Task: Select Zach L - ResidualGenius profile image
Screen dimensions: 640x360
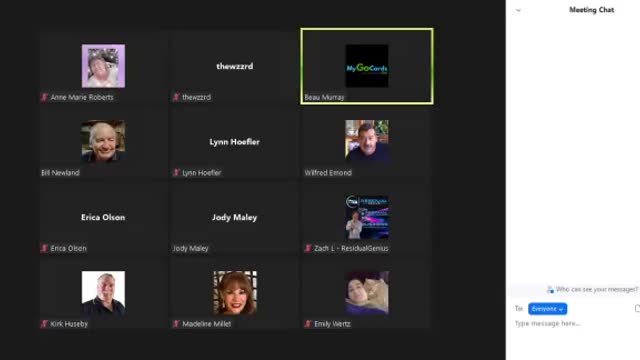Action: (x=367, y=217)
